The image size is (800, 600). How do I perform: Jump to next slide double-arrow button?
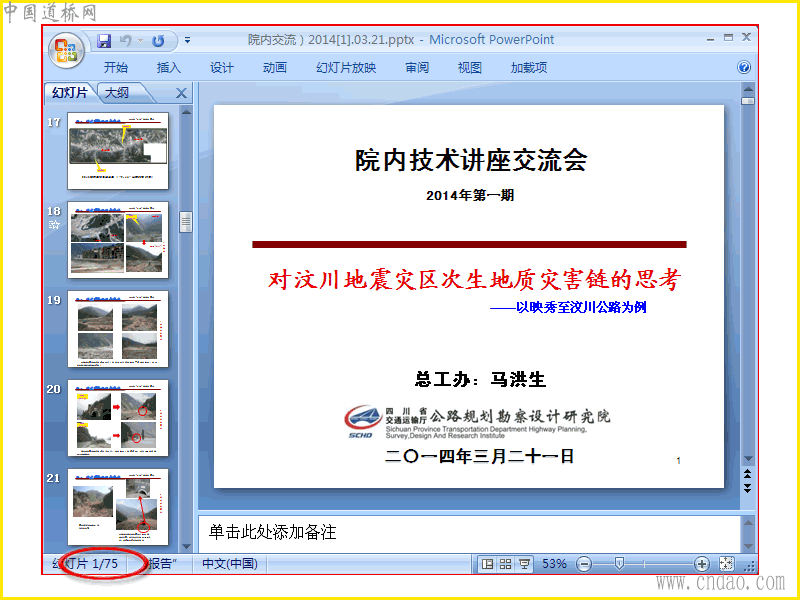pyautogui.click(x=747, y=488)
